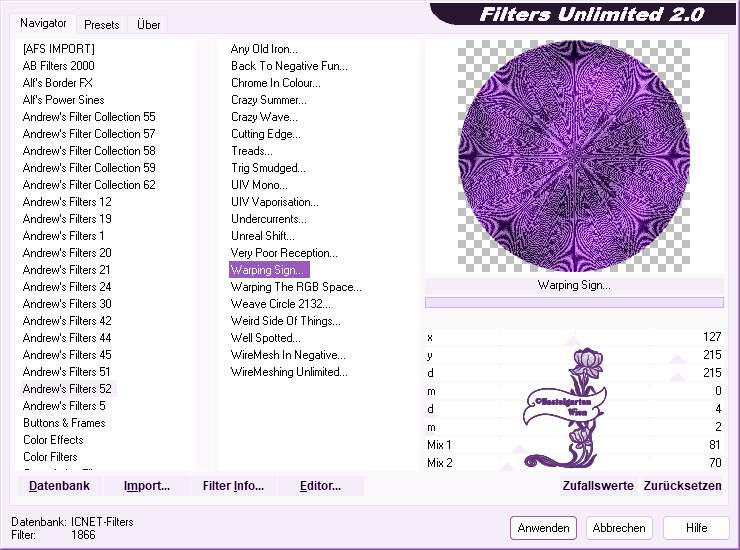This screenshot has height=550, width=740.
Task: Choose Crazy Summer... filter
Action: click(x=269, y=100)
